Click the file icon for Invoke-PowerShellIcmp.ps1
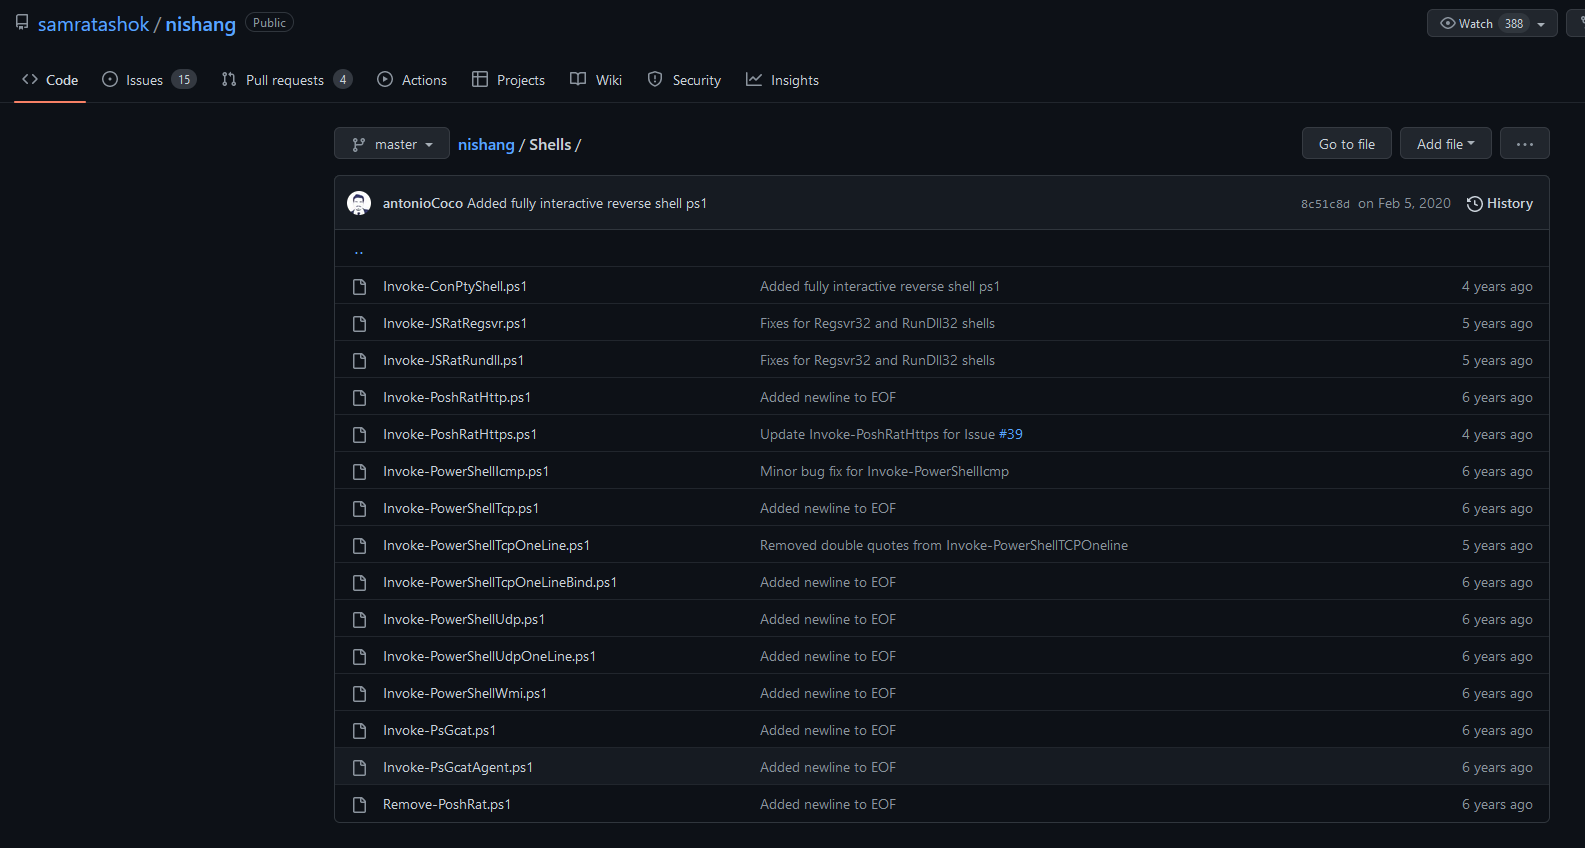1585x848 pixels. [360, 472]
